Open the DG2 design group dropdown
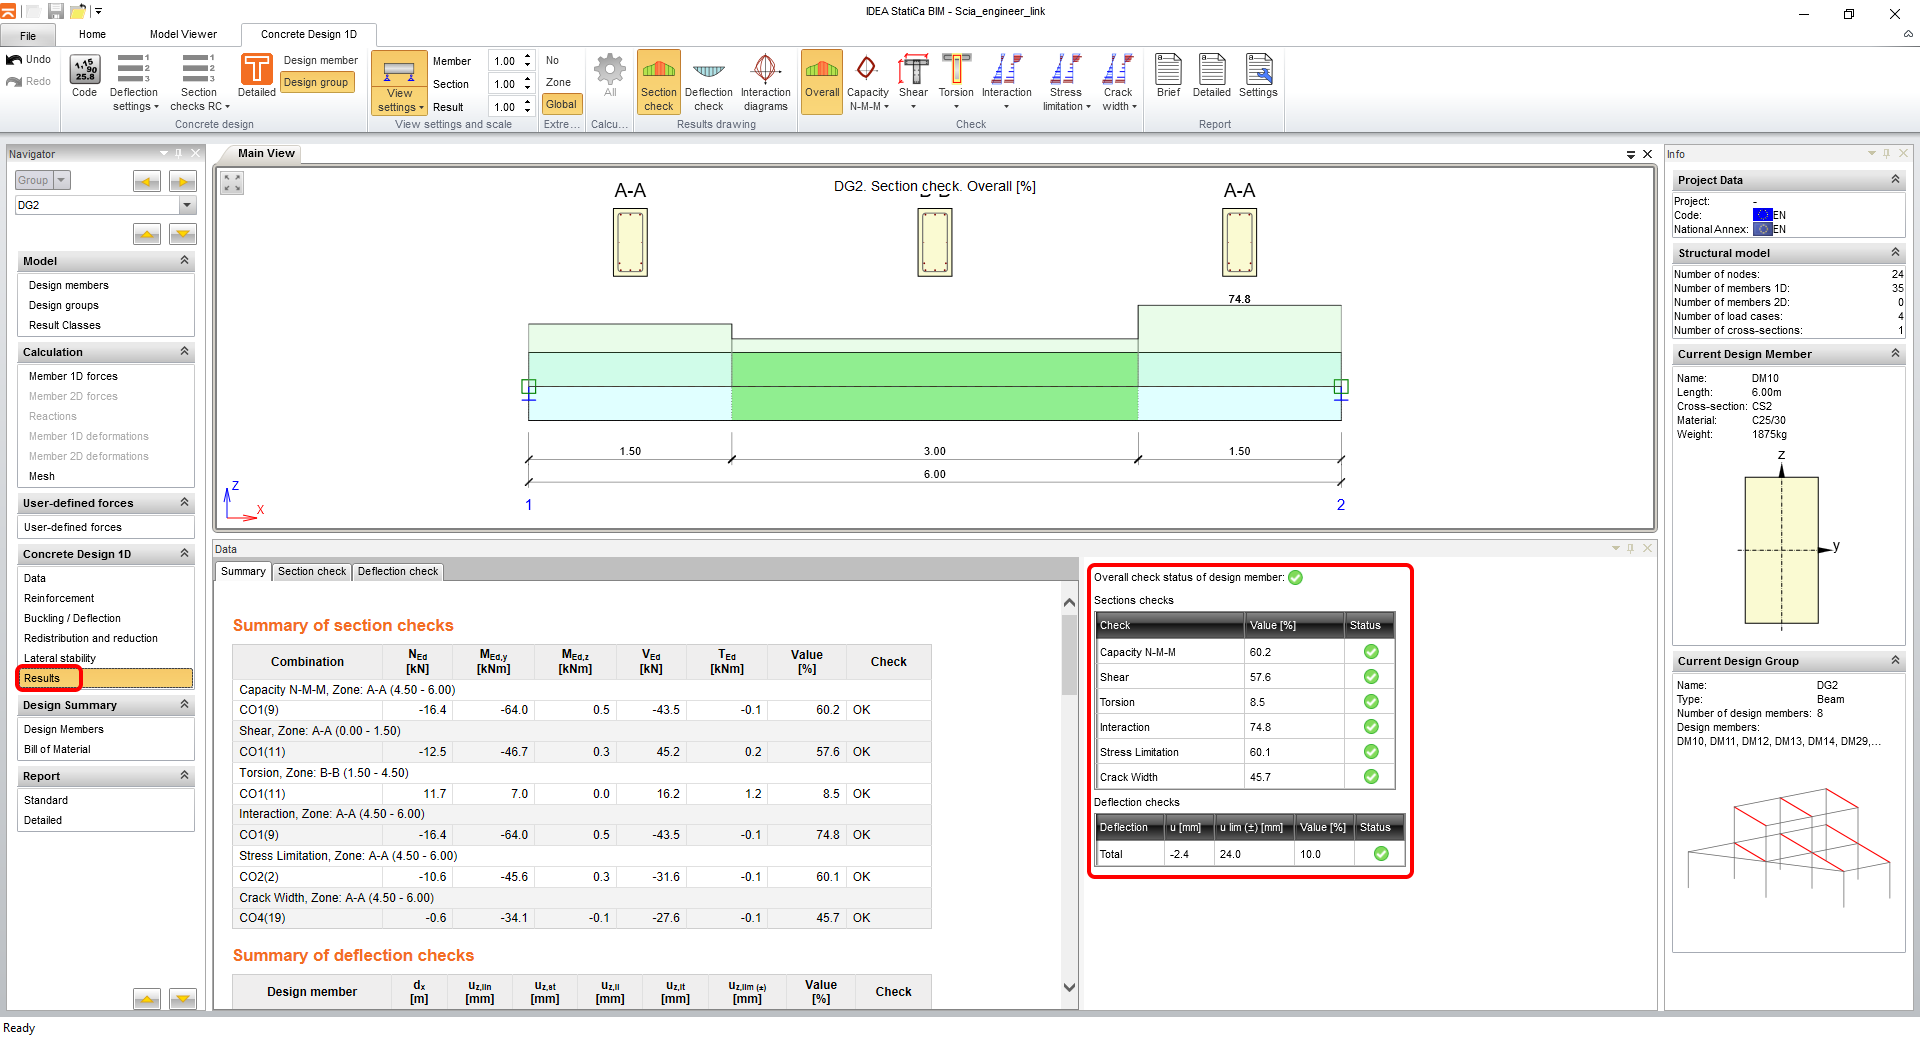The image size is (1920, 1040). point(187,205)
